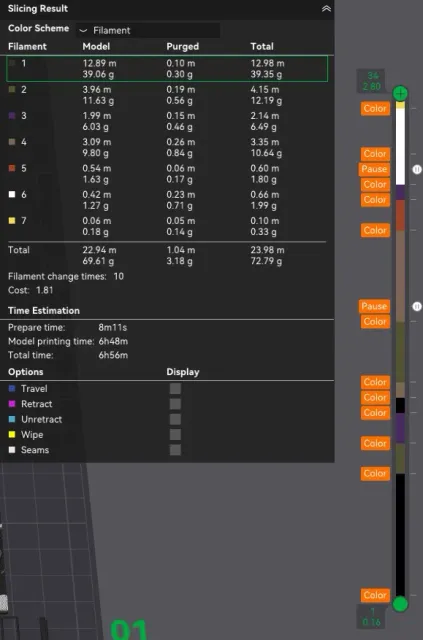This screenshot has height=640, width=423.
Task: Click the Slicing Result title
Action: point(38,9)
